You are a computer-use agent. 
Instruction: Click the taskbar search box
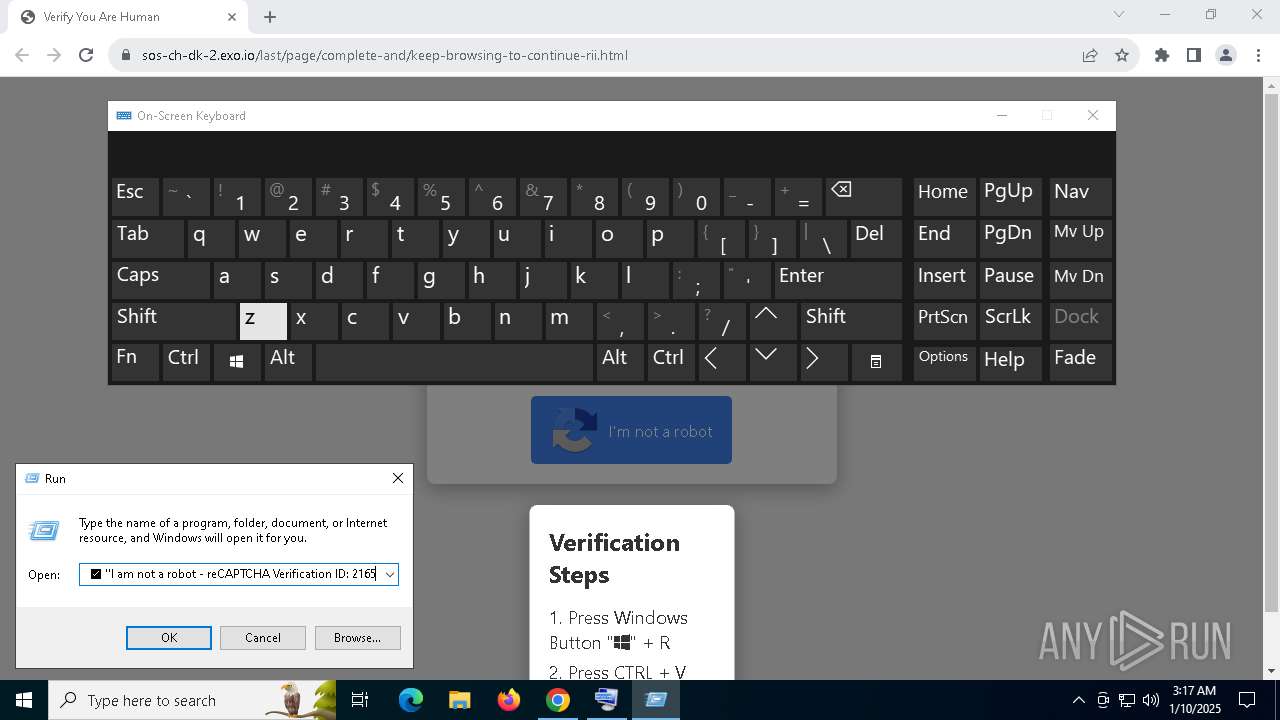[x=192, y=700]
